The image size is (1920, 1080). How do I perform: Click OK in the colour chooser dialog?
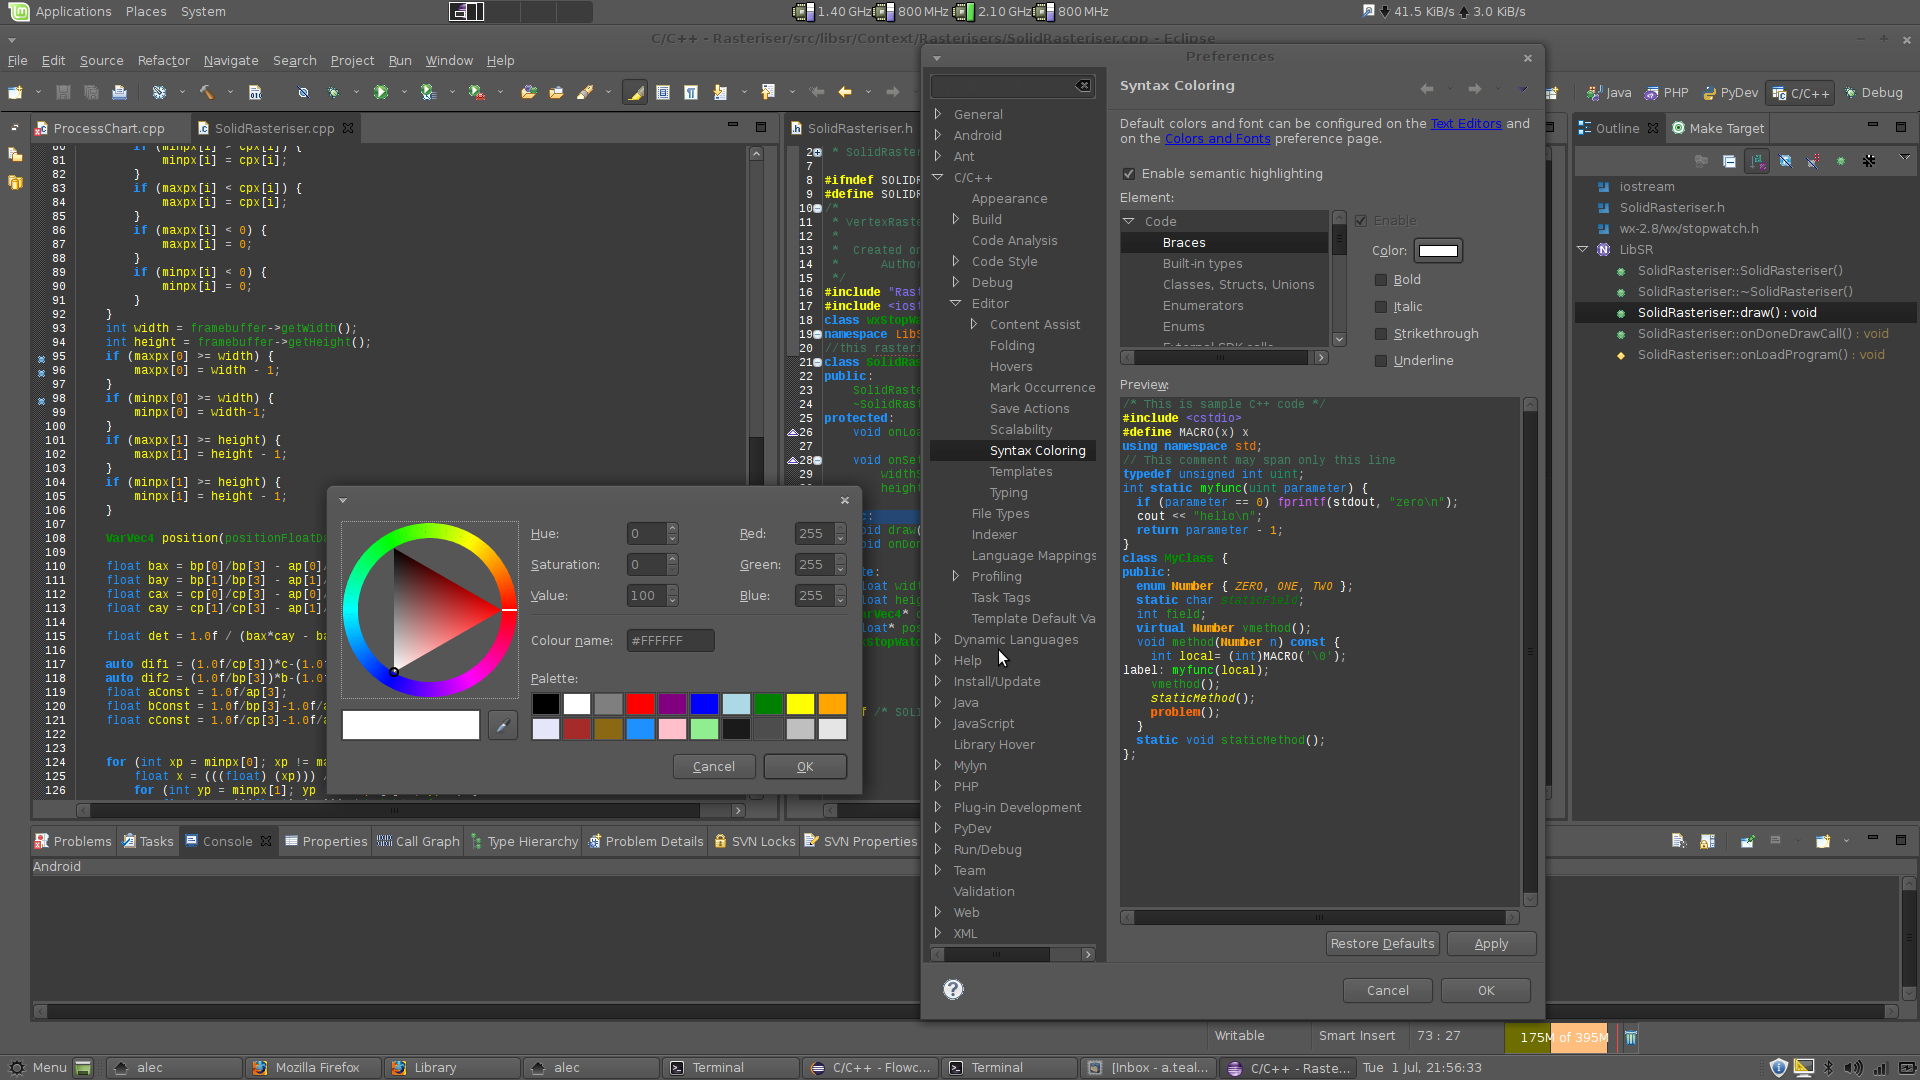(x=805, y=766)
